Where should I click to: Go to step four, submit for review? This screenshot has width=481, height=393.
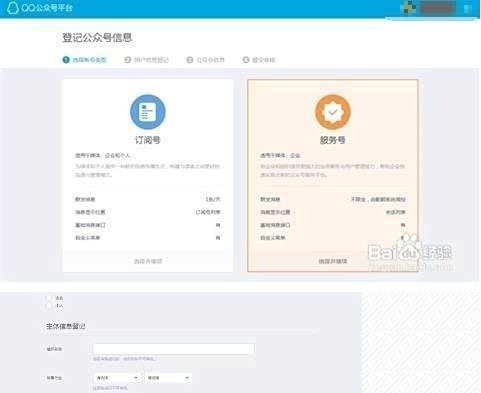(x=259, y=60)
